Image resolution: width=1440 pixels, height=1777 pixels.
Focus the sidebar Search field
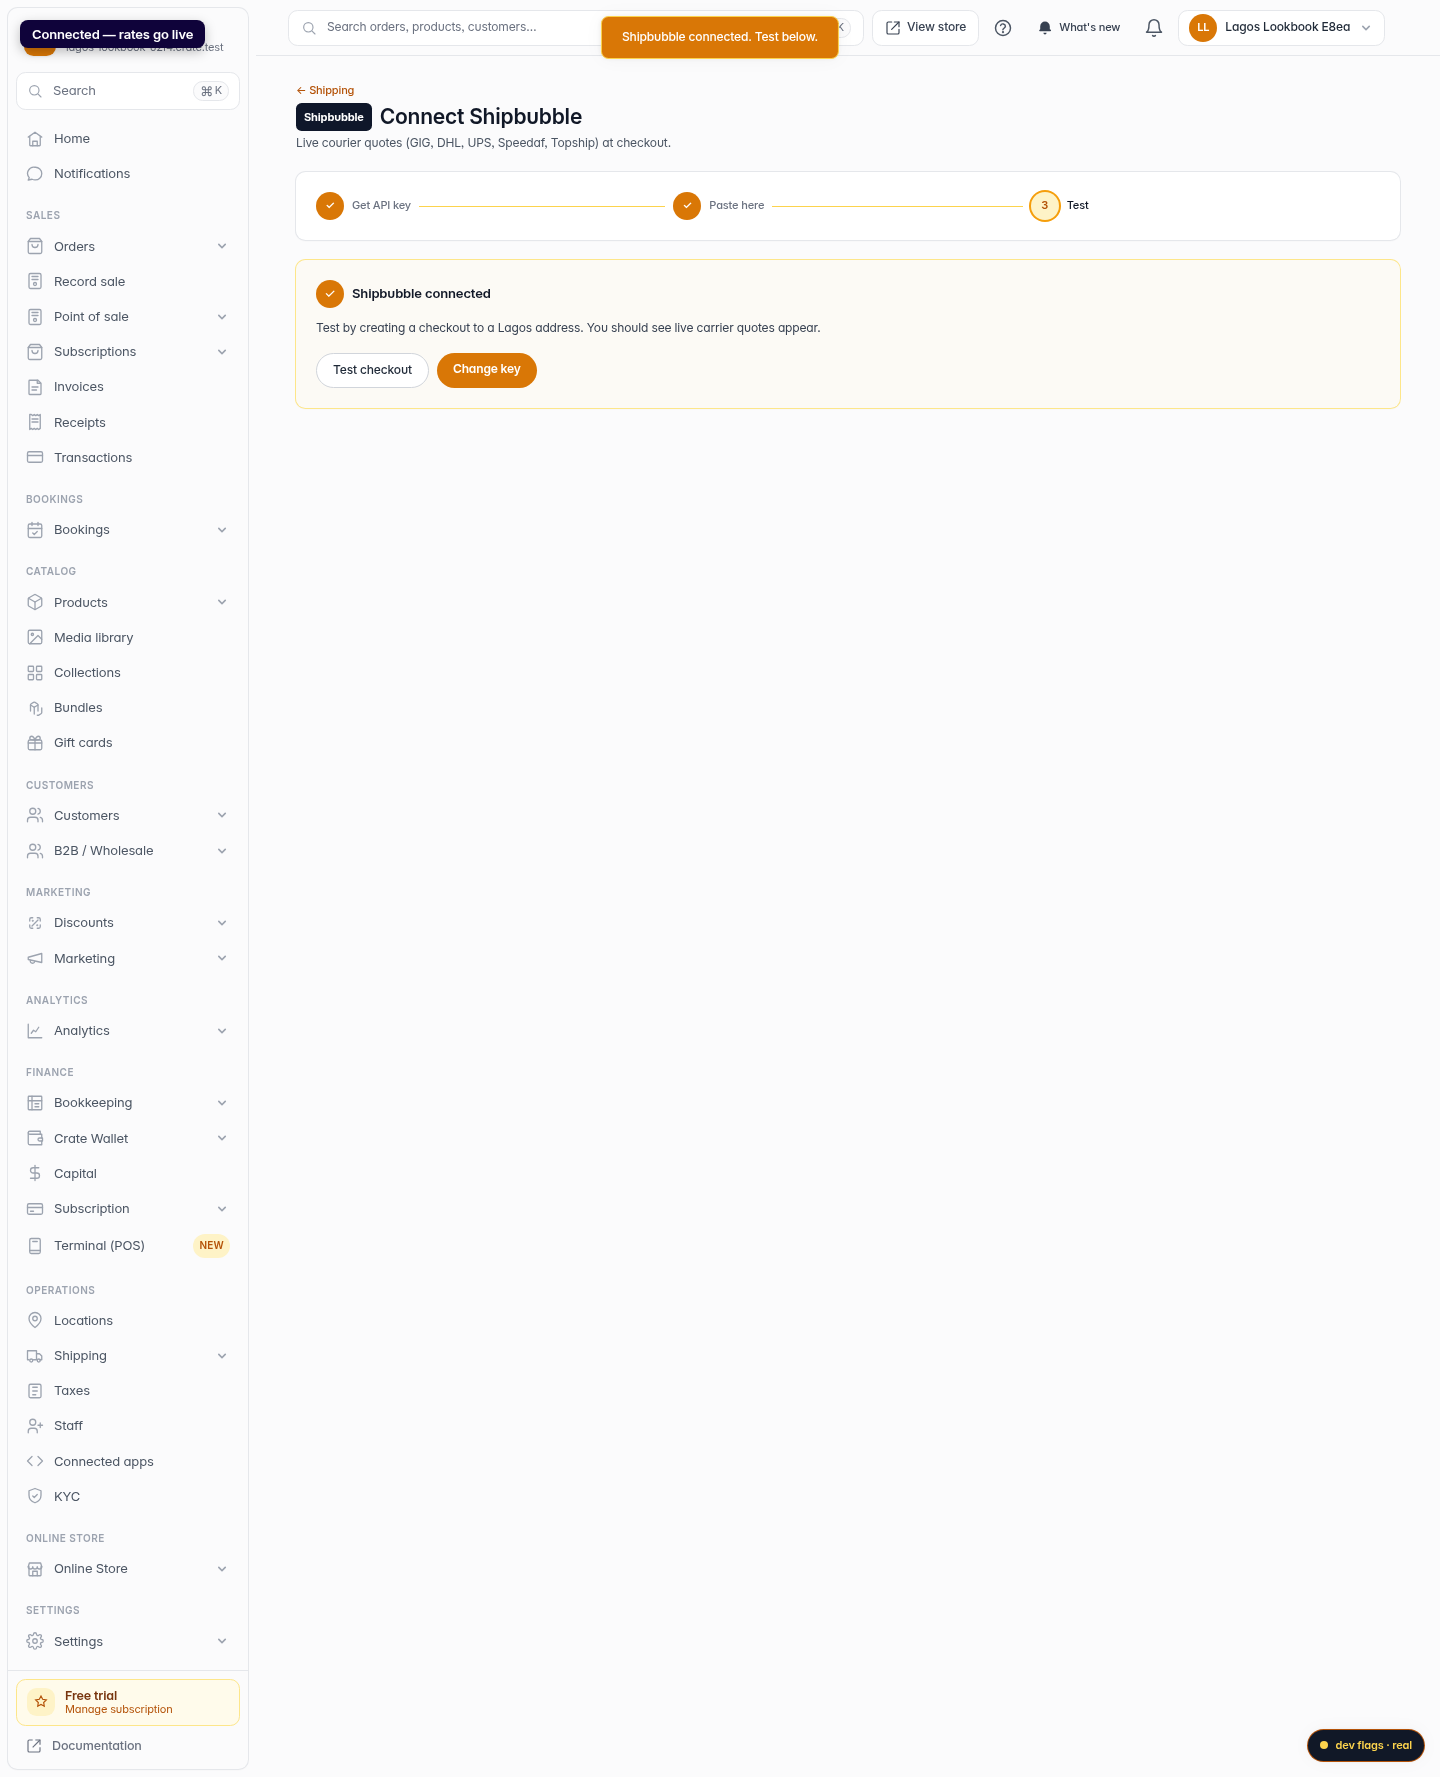pos(128,91)
